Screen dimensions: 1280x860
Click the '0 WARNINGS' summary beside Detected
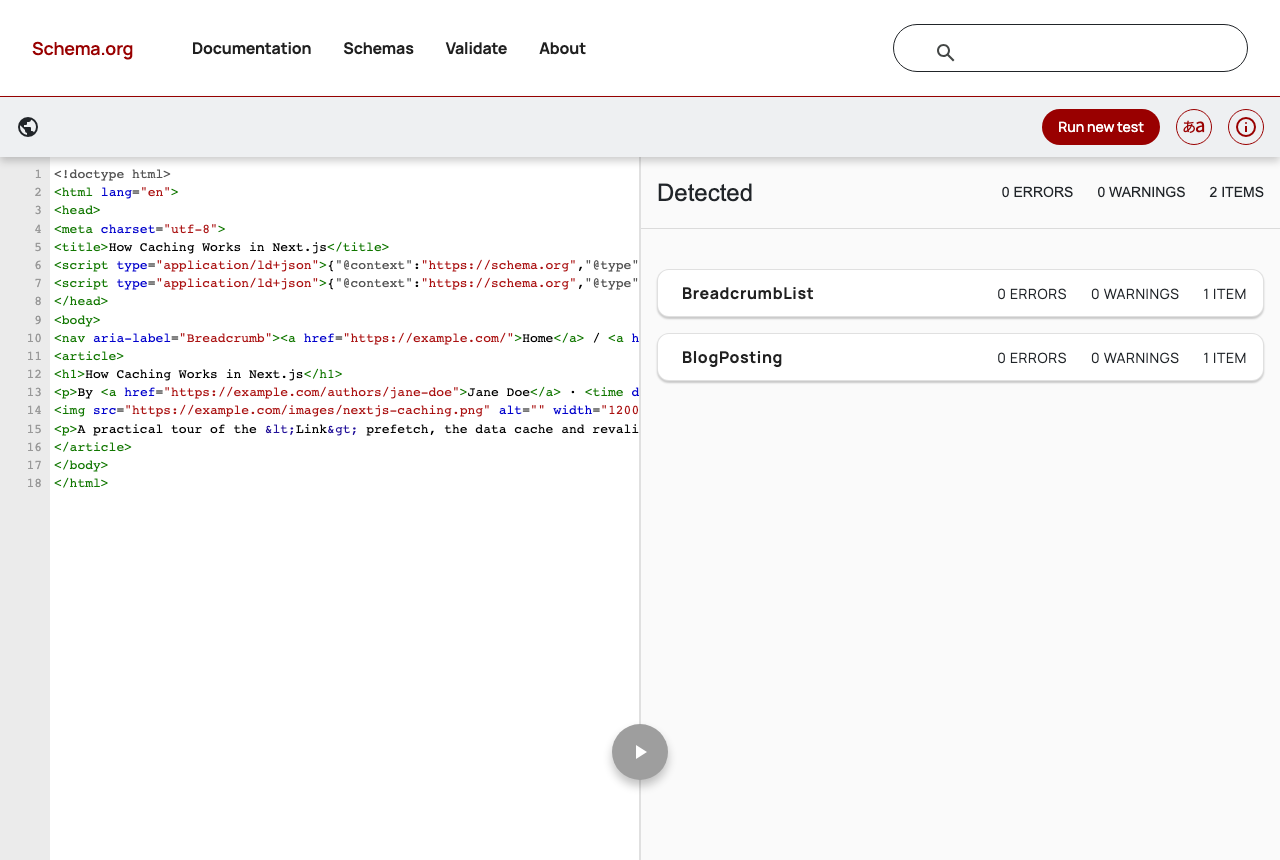point(1141,192)
